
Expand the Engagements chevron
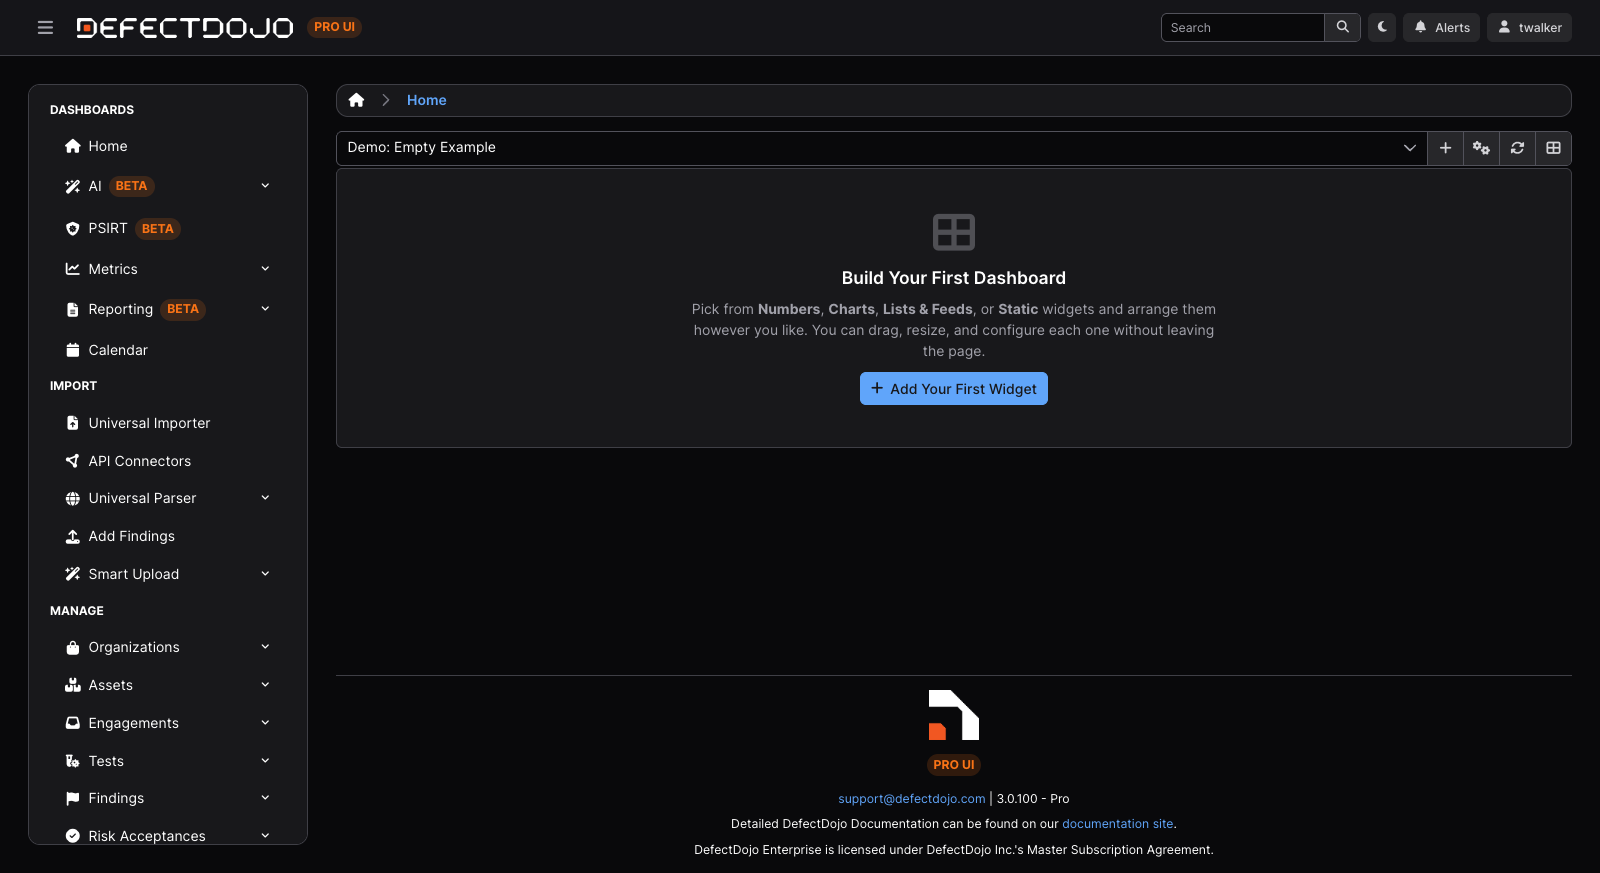[265, 723]
